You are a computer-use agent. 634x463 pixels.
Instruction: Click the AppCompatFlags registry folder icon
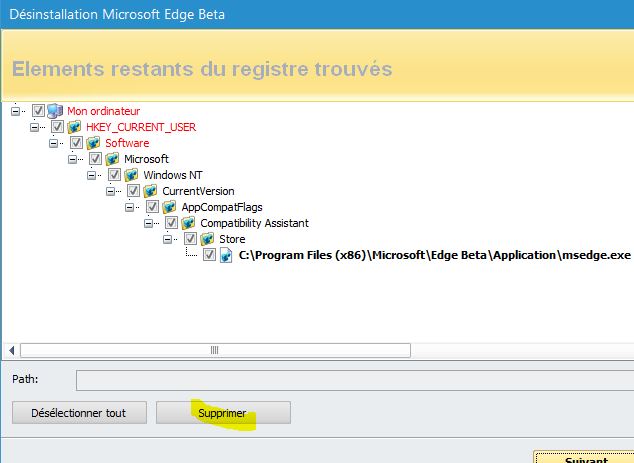(169, 207)
